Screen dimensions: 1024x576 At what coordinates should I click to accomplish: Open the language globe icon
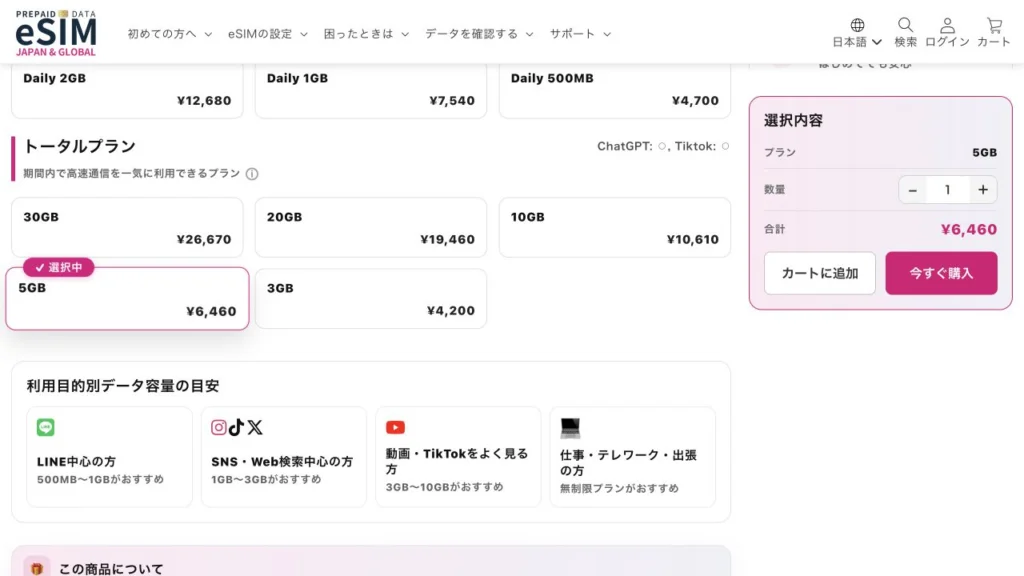pyautogui.click(x=857, y=25)
